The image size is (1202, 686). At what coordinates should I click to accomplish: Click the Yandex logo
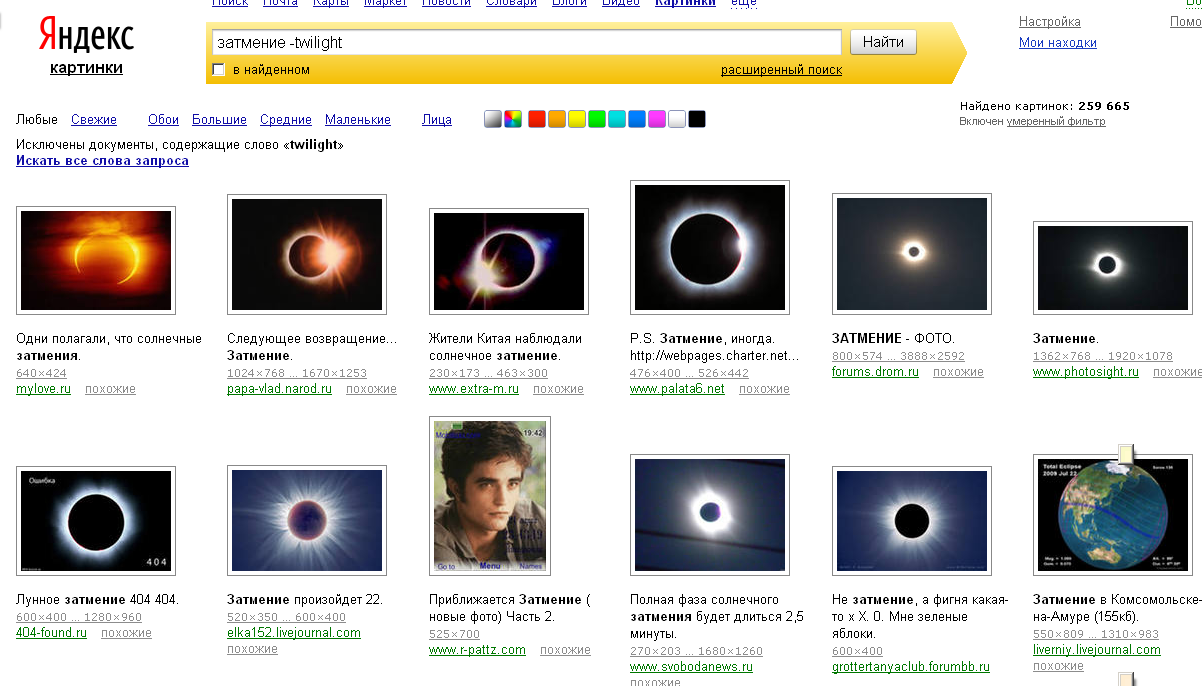(86, 38)
